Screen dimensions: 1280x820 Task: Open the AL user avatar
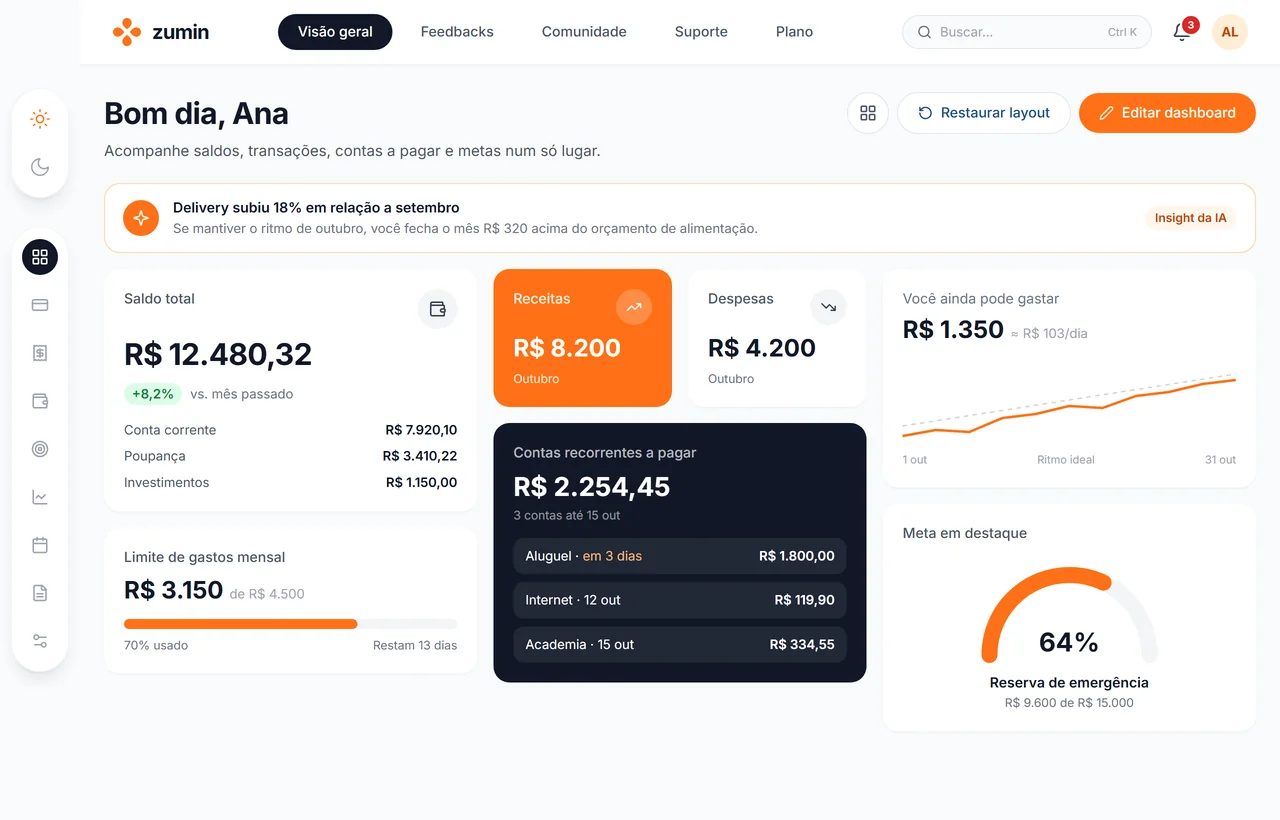click(1230, 32)
